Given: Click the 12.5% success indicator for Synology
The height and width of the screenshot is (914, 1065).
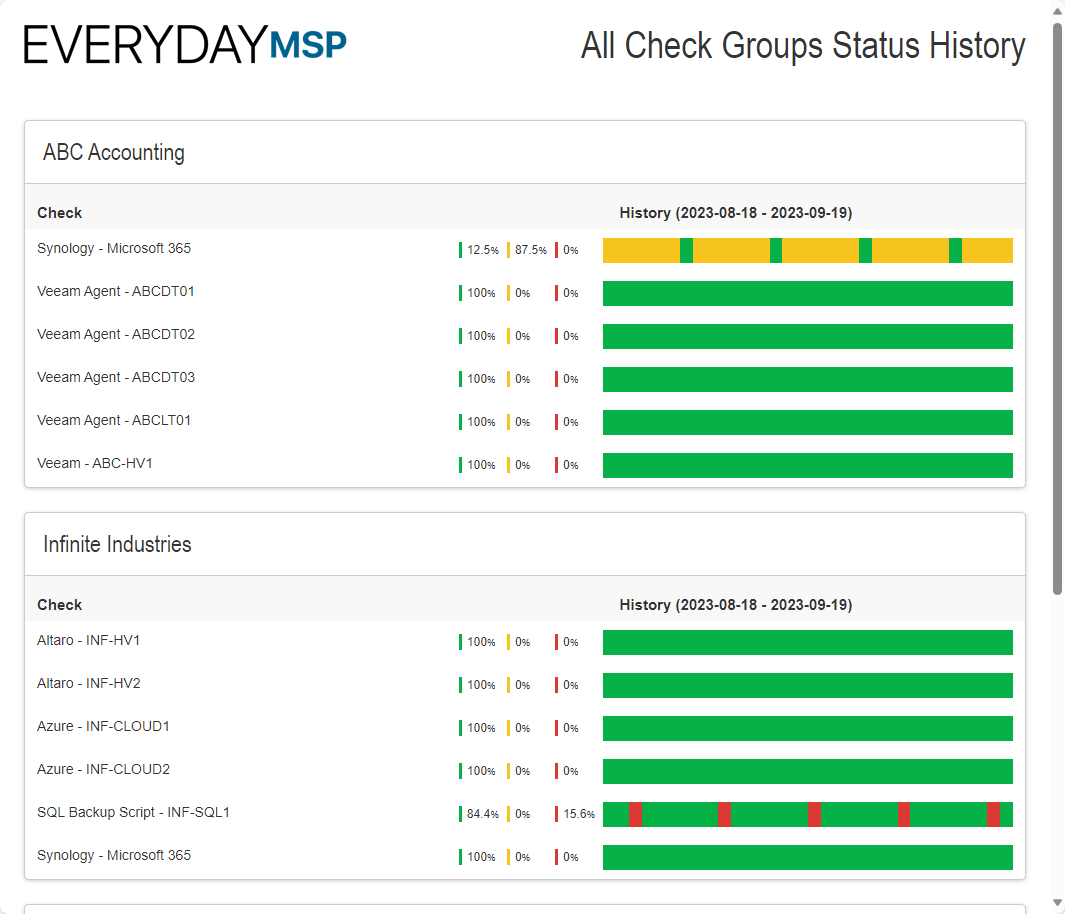Looking at the screenshot, I should 481,250.
